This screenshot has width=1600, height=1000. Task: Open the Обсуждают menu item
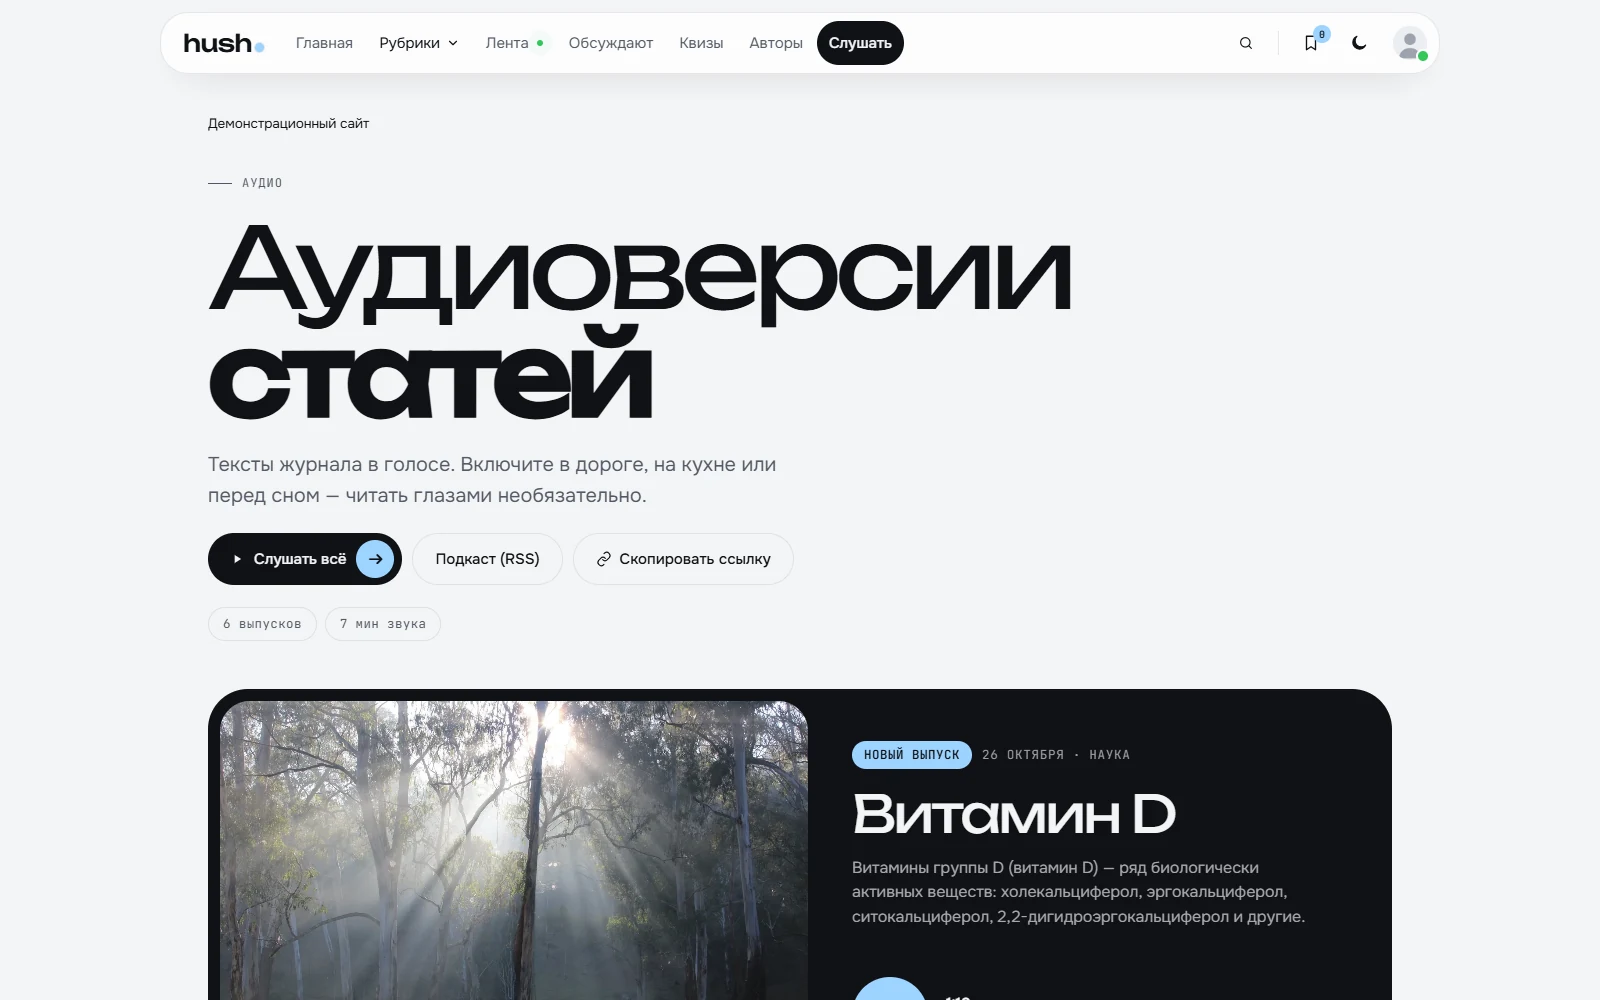click(611, 43)
